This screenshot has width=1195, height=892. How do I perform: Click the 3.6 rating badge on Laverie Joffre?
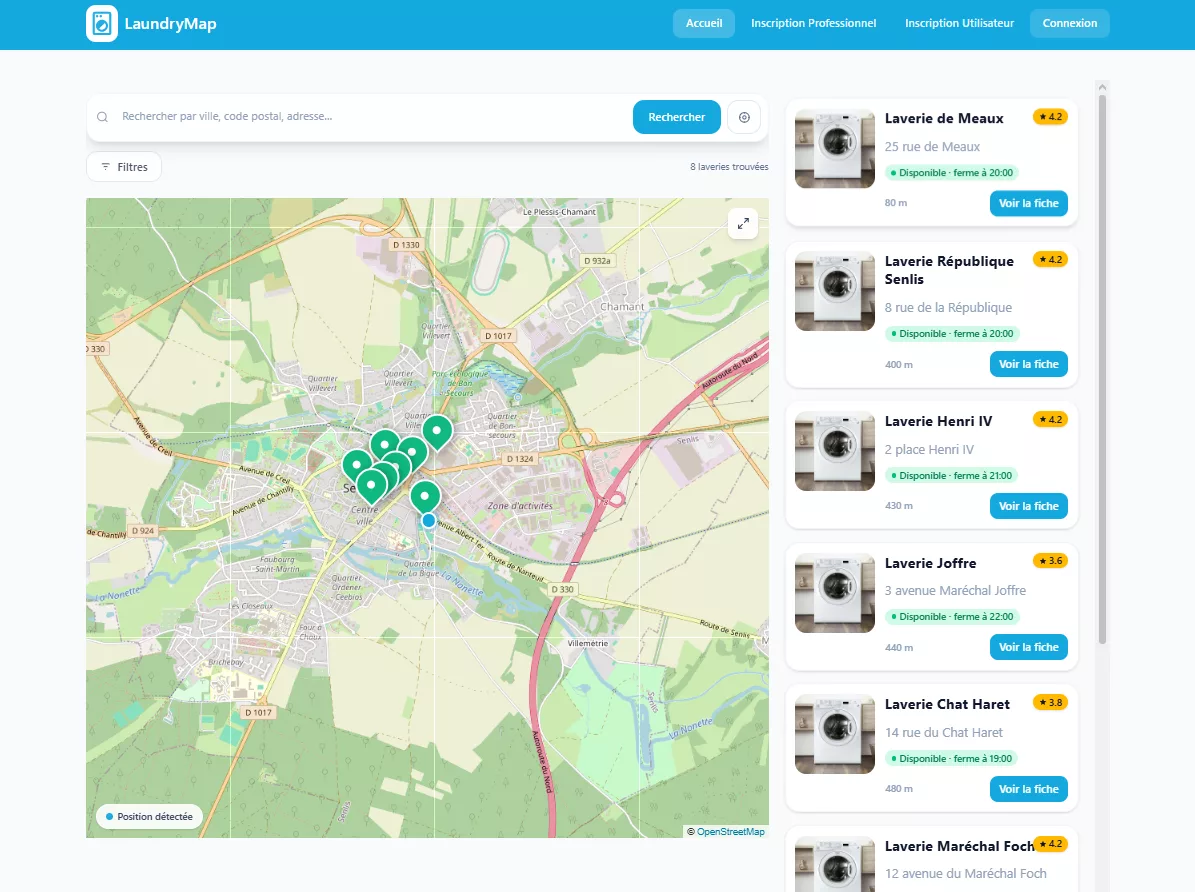1050,560
